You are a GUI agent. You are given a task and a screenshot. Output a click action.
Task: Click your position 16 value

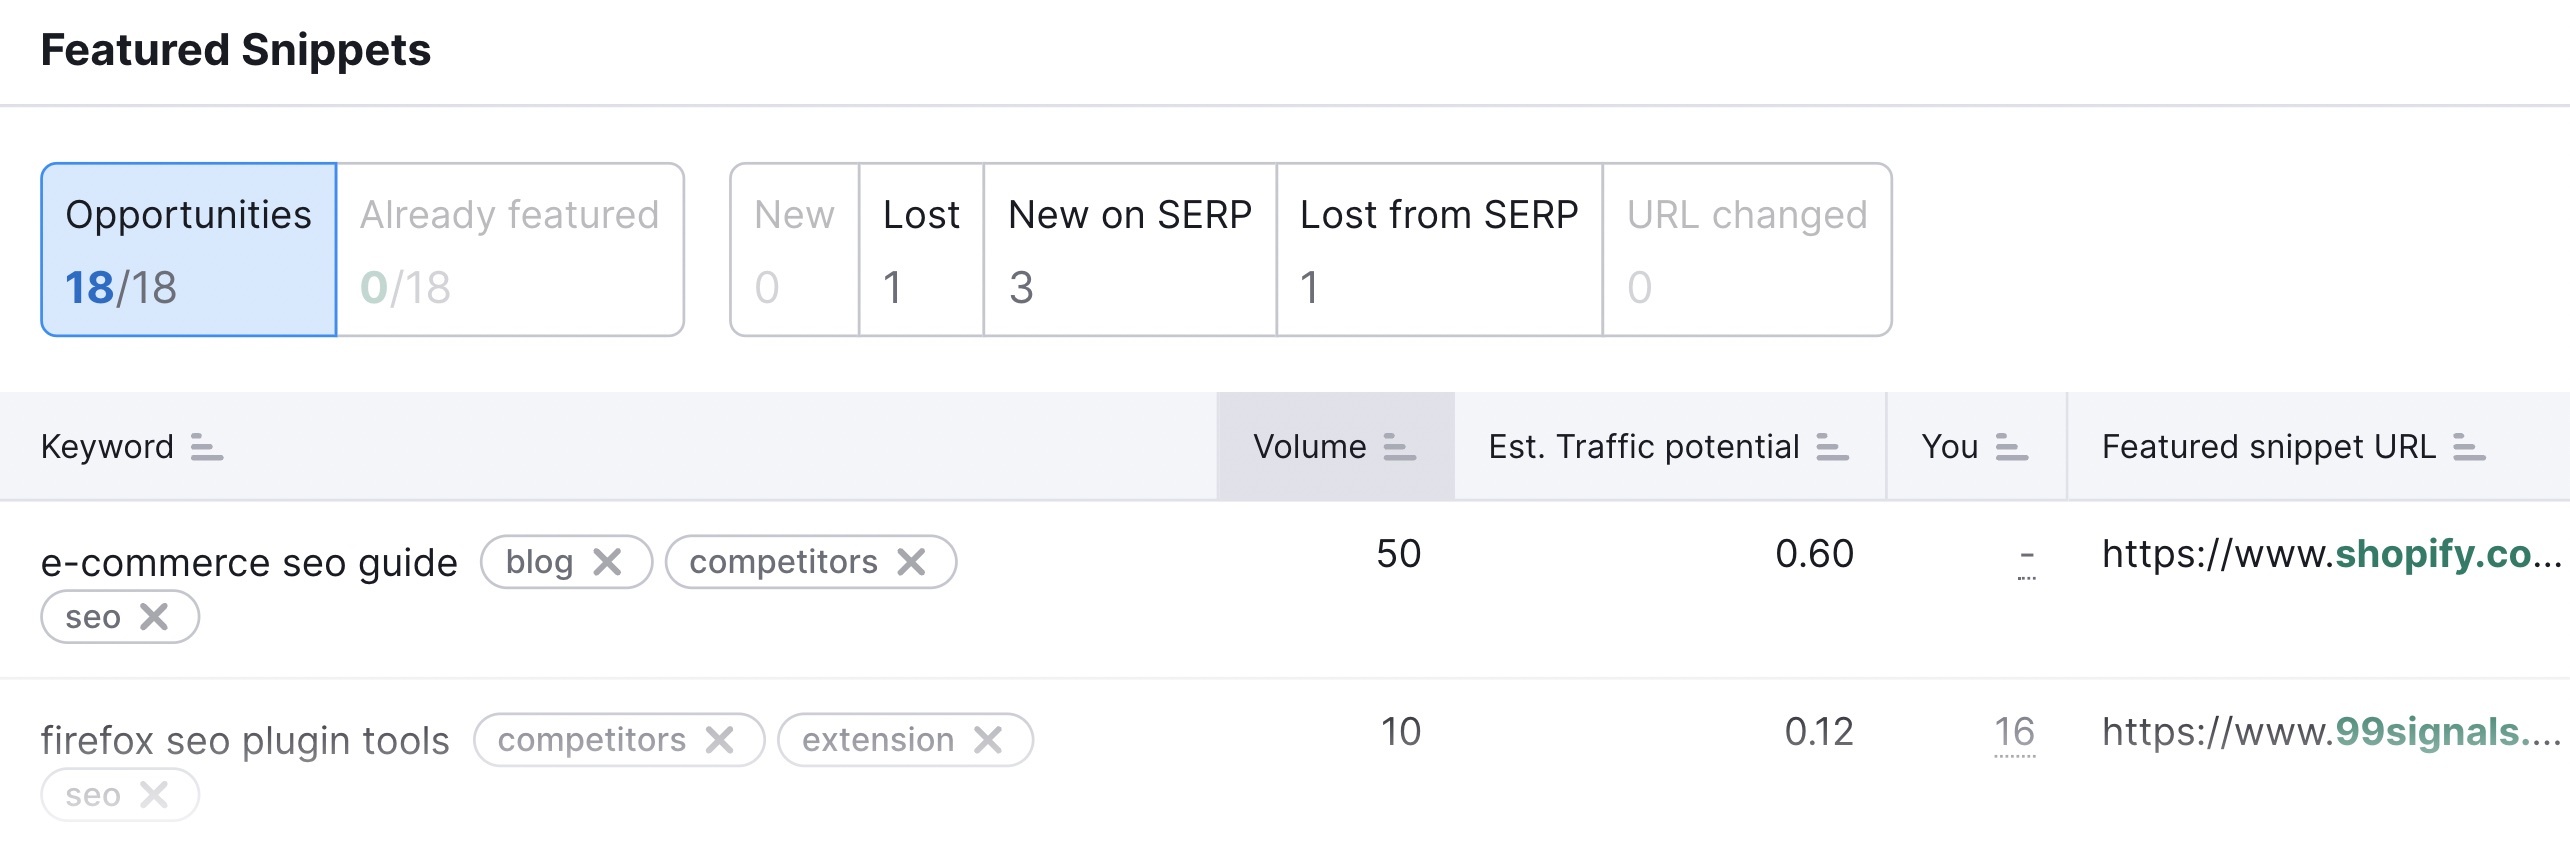point(2014,732)
